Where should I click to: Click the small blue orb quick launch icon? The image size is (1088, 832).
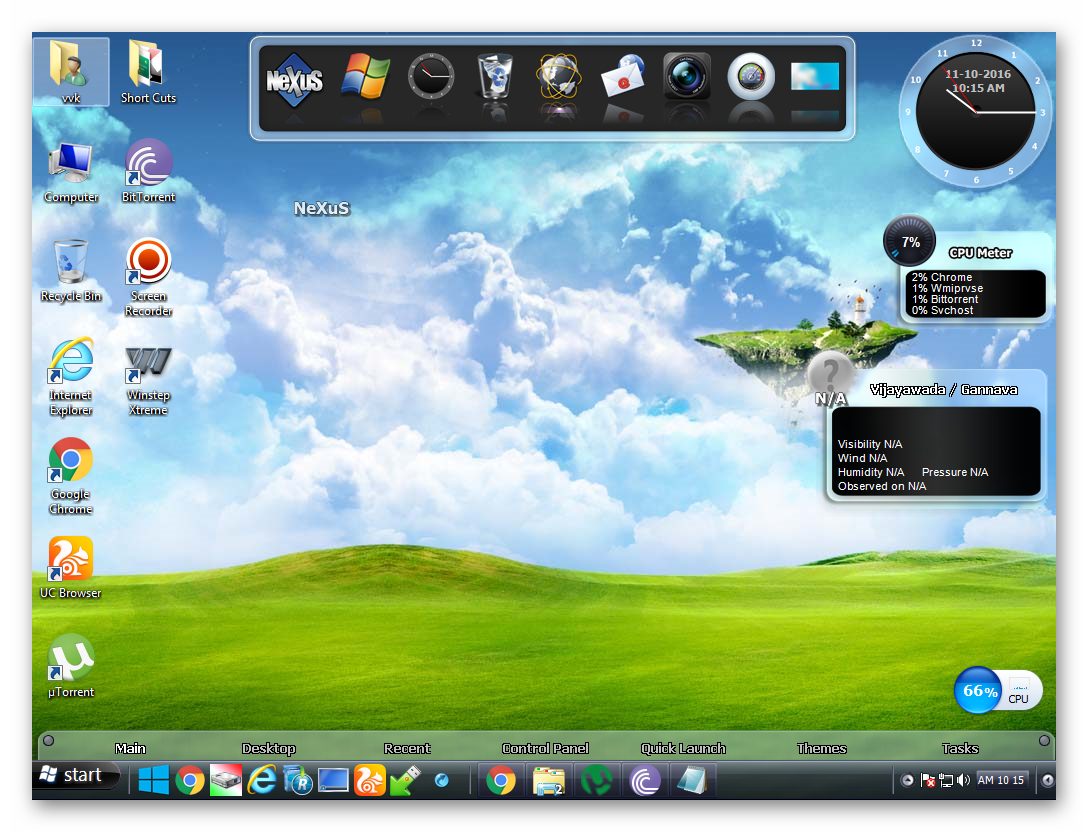click(441, 781)
